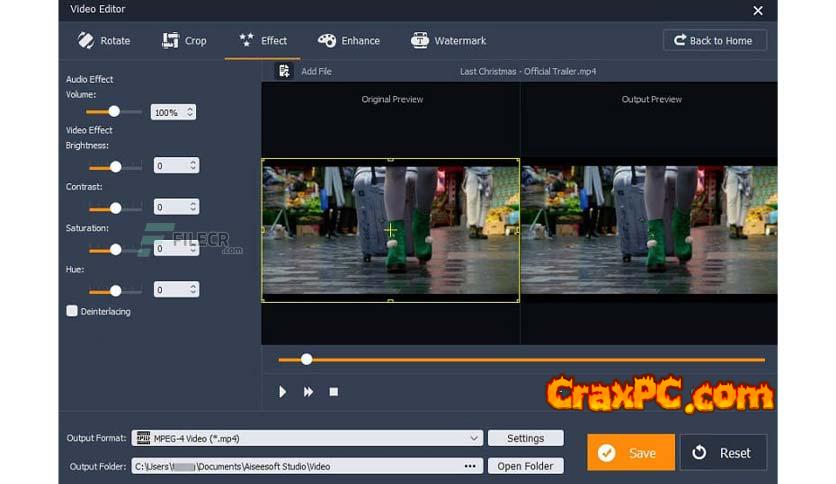
Task: Click the three-dot browse folder icon
Action: (470, 466)
